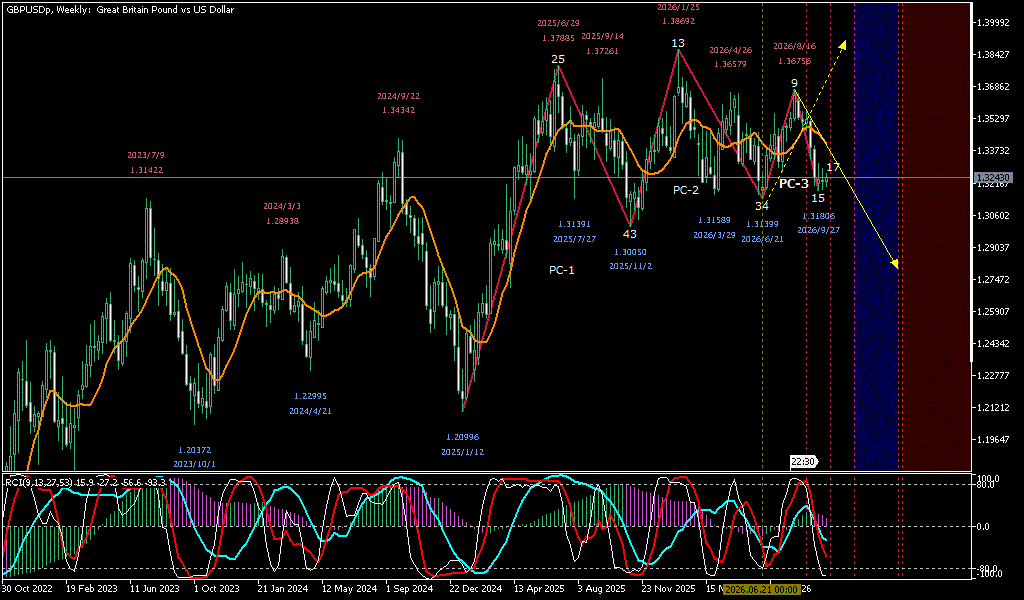The width and height of the screenshot is (1024, 600).
Task: Click the 1.37885 high price label
Action: (x=558, y=38)
